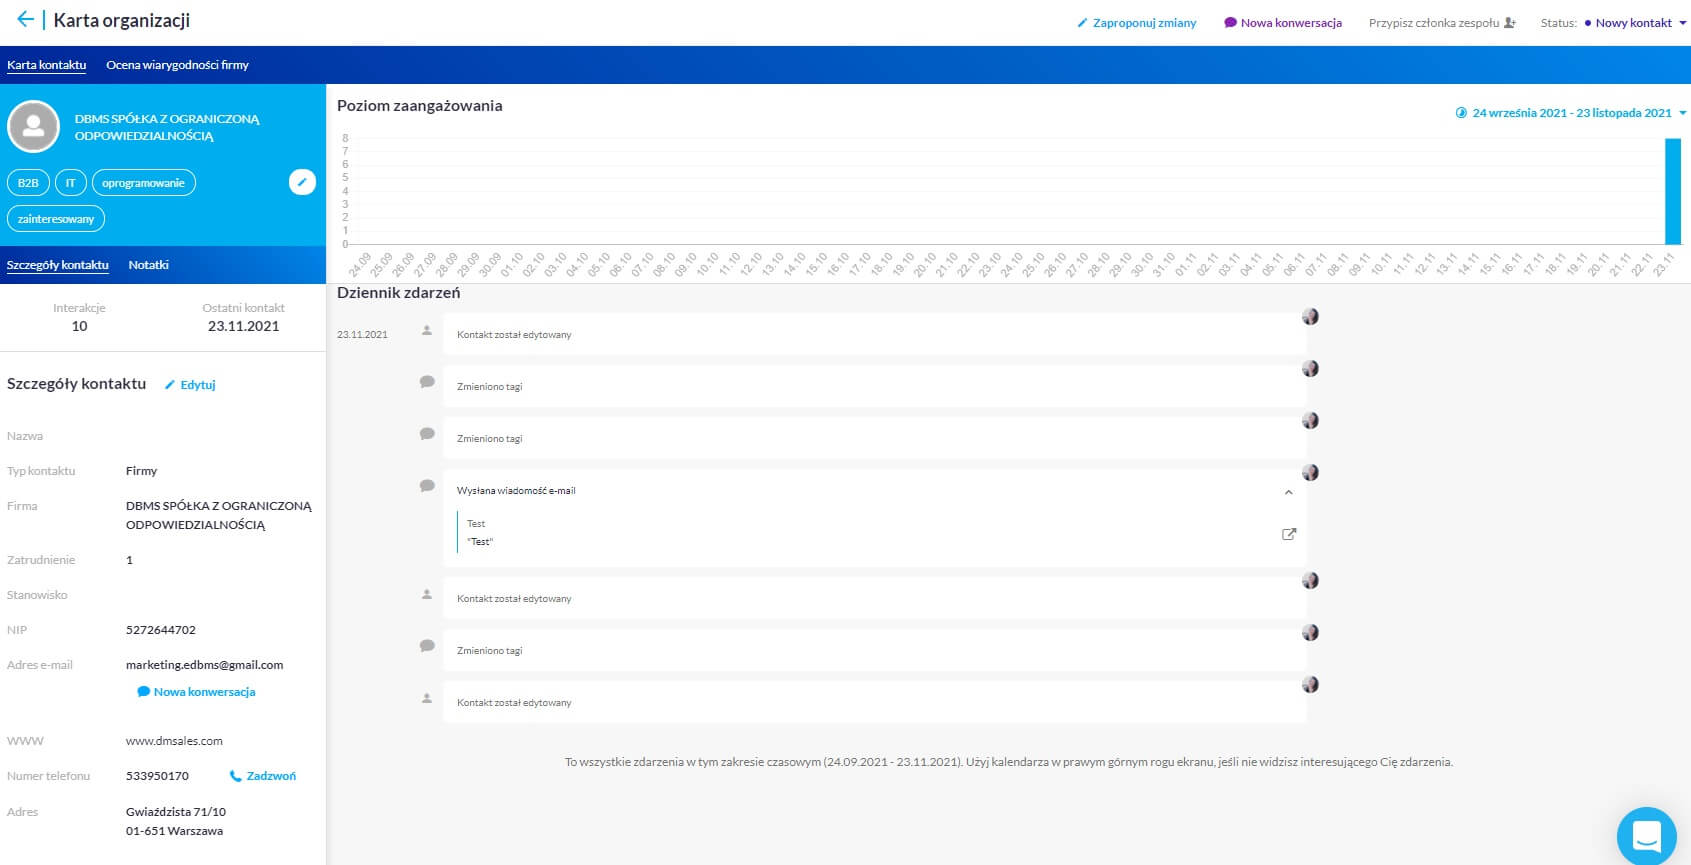The image size is (1691, 865).
Task: Click the Zaproponuj zmiany link
Action: click(1136, 23)
